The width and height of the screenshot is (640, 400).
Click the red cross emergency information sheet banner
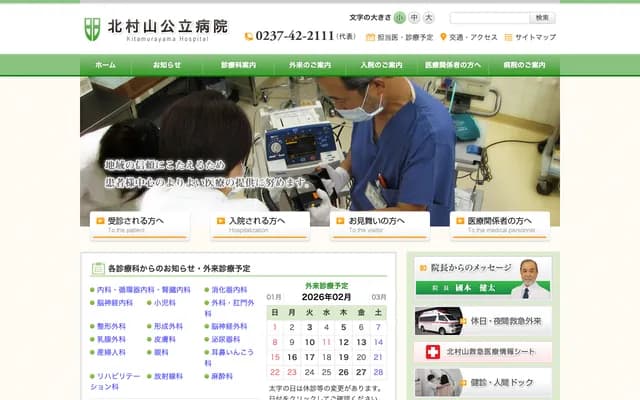pos(482,352)
